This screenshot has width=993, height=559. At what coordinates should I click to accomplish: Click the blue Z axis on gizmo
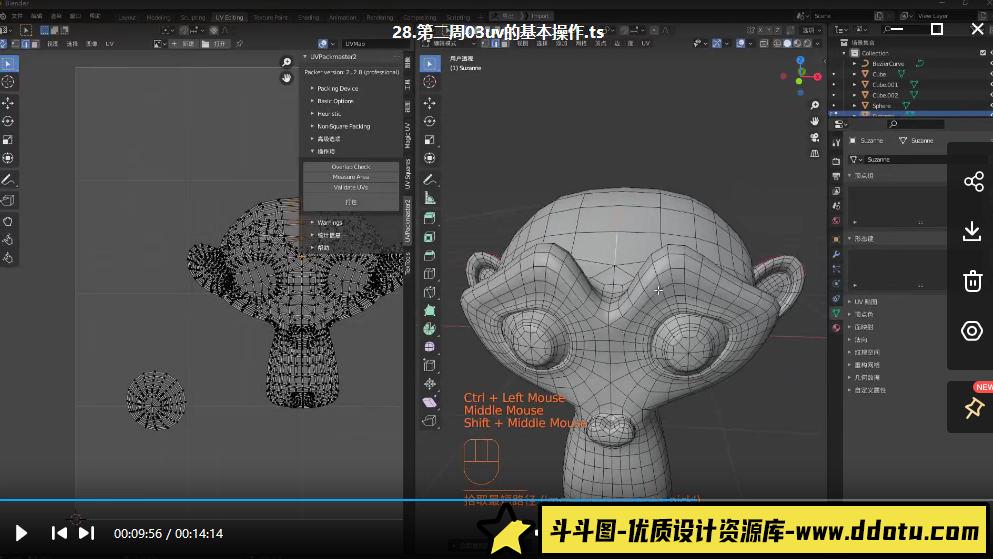point(800,60)
